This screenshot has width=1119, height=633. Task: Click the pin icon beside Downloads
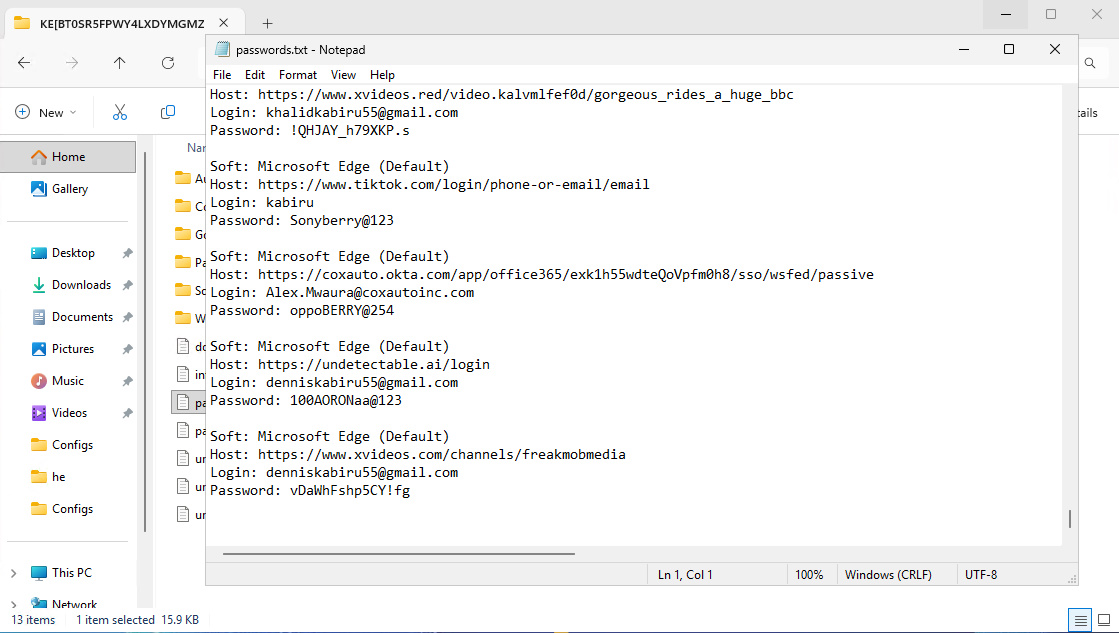[127, 285]
